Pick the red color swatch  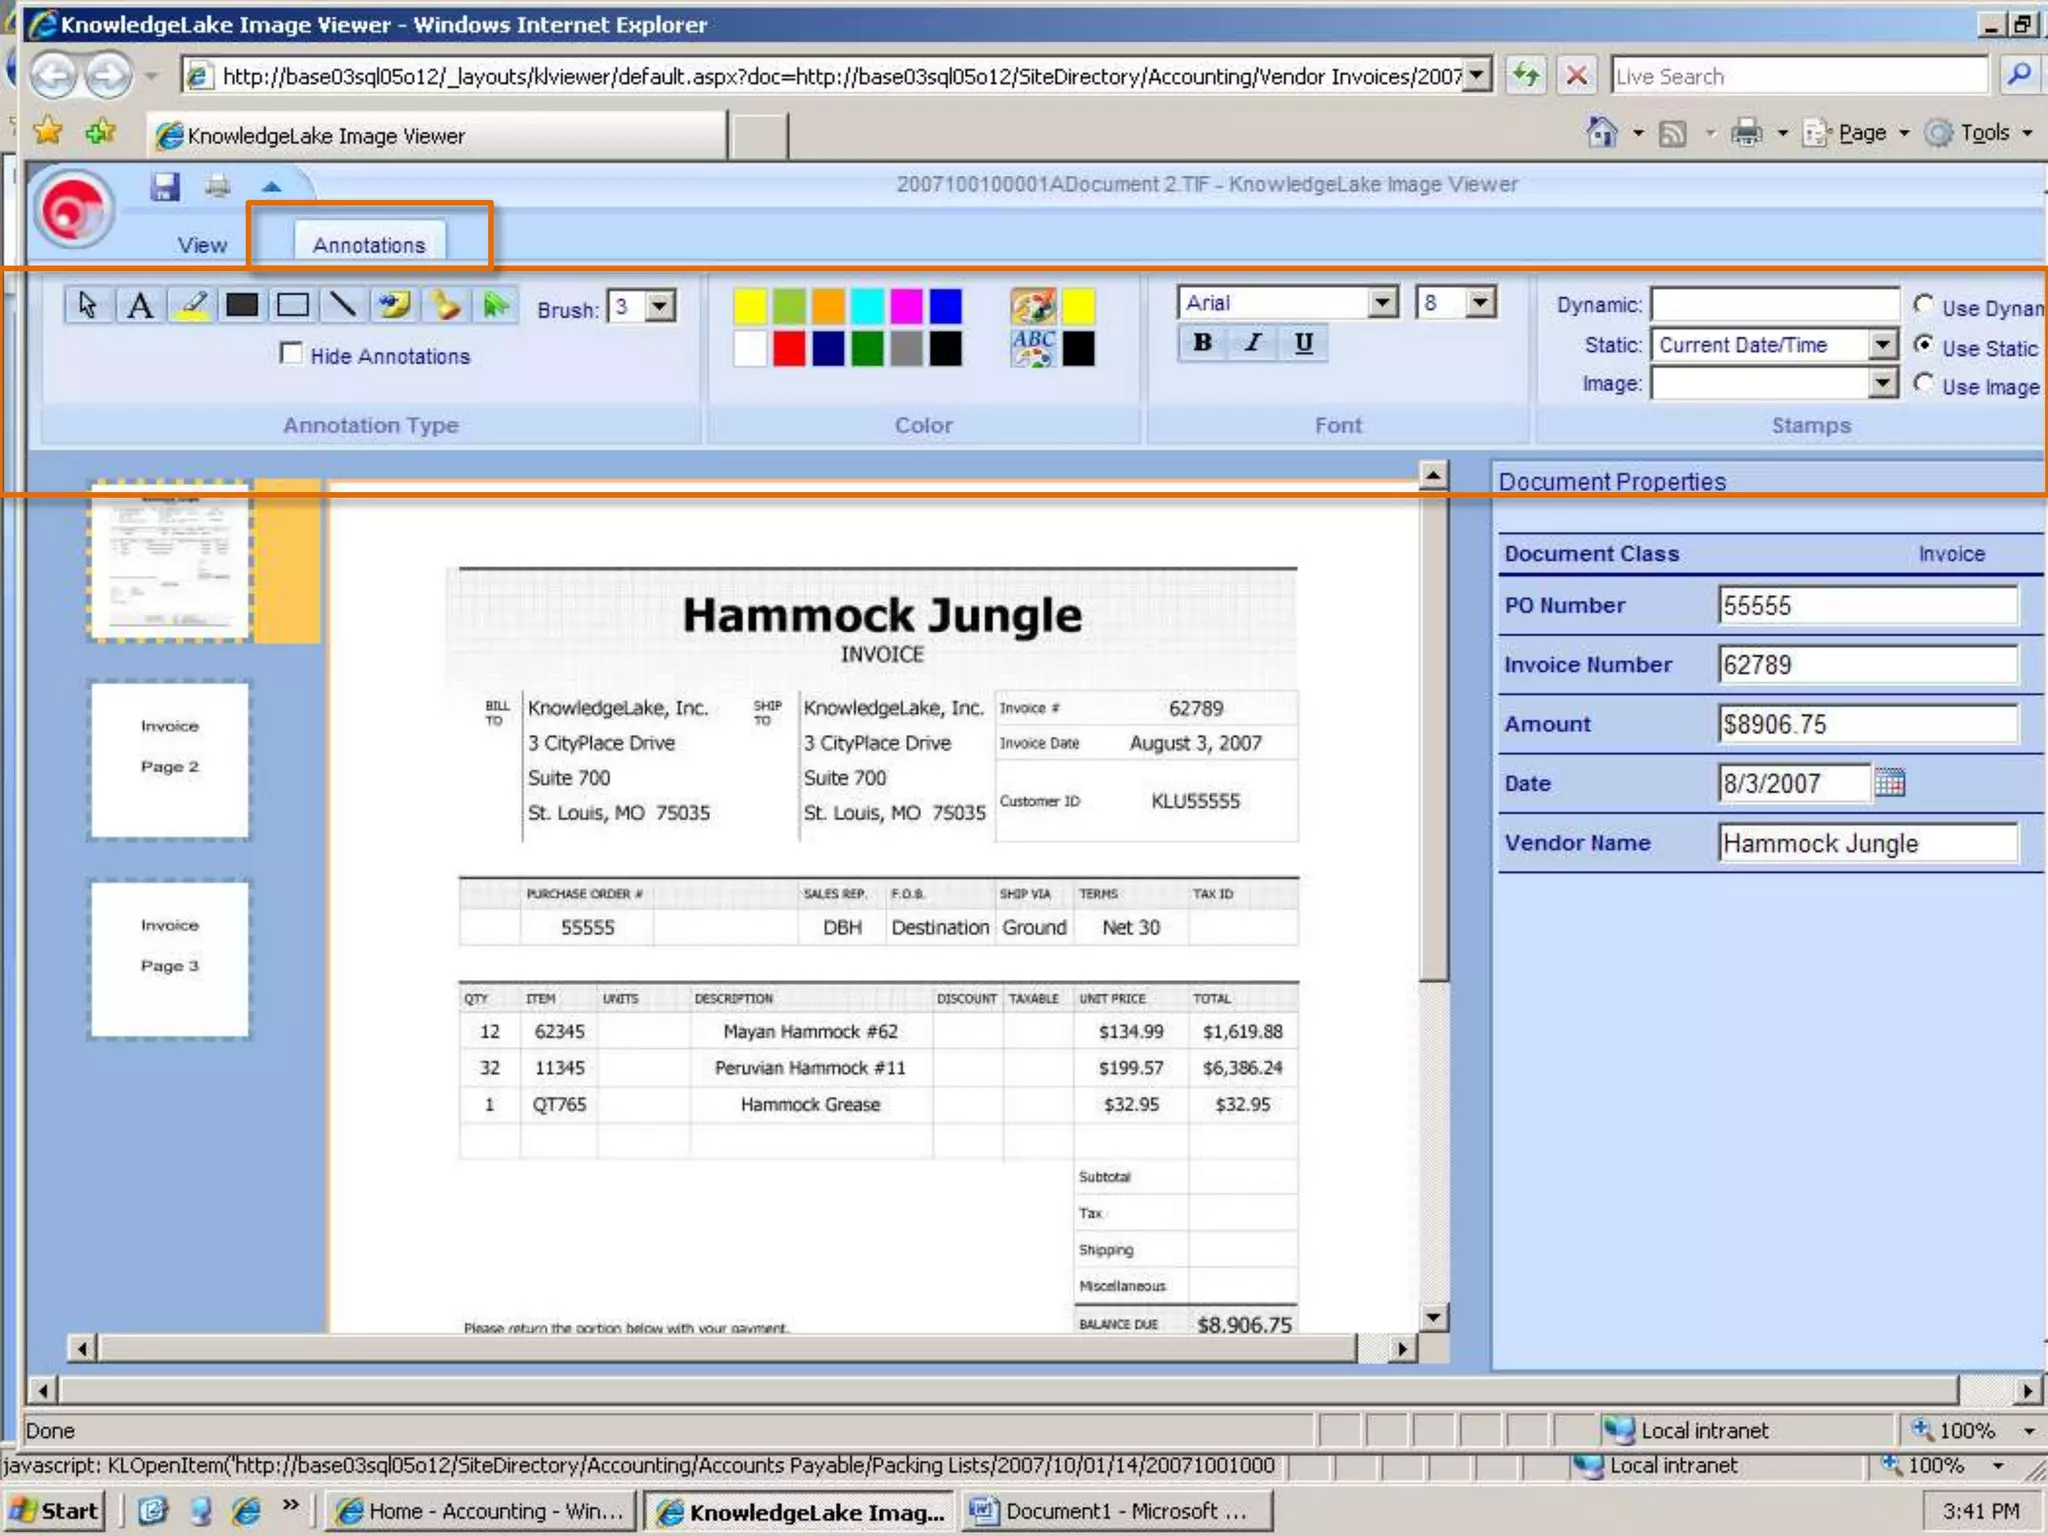[x=789, y=349]
